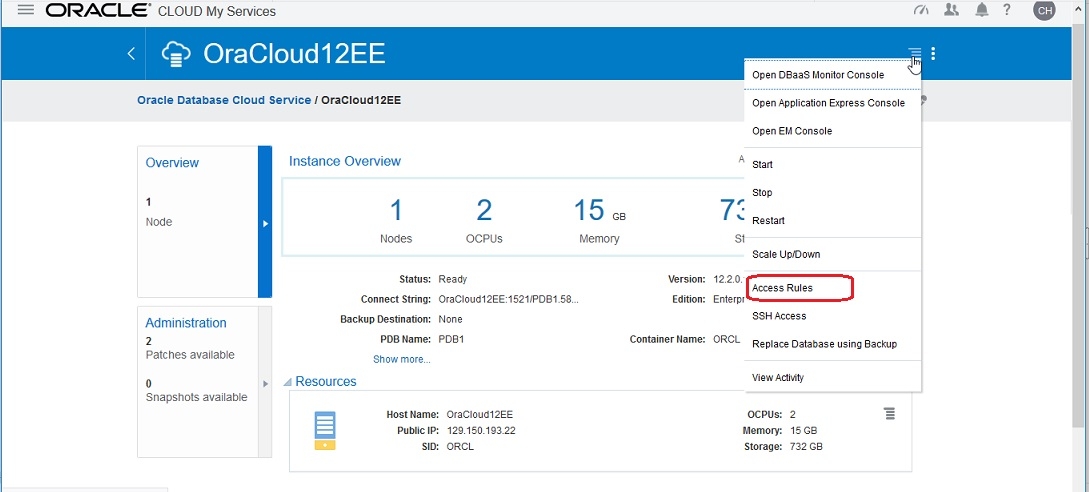
Task: Open the vertical three-dots menu
Action: (933, 53)
